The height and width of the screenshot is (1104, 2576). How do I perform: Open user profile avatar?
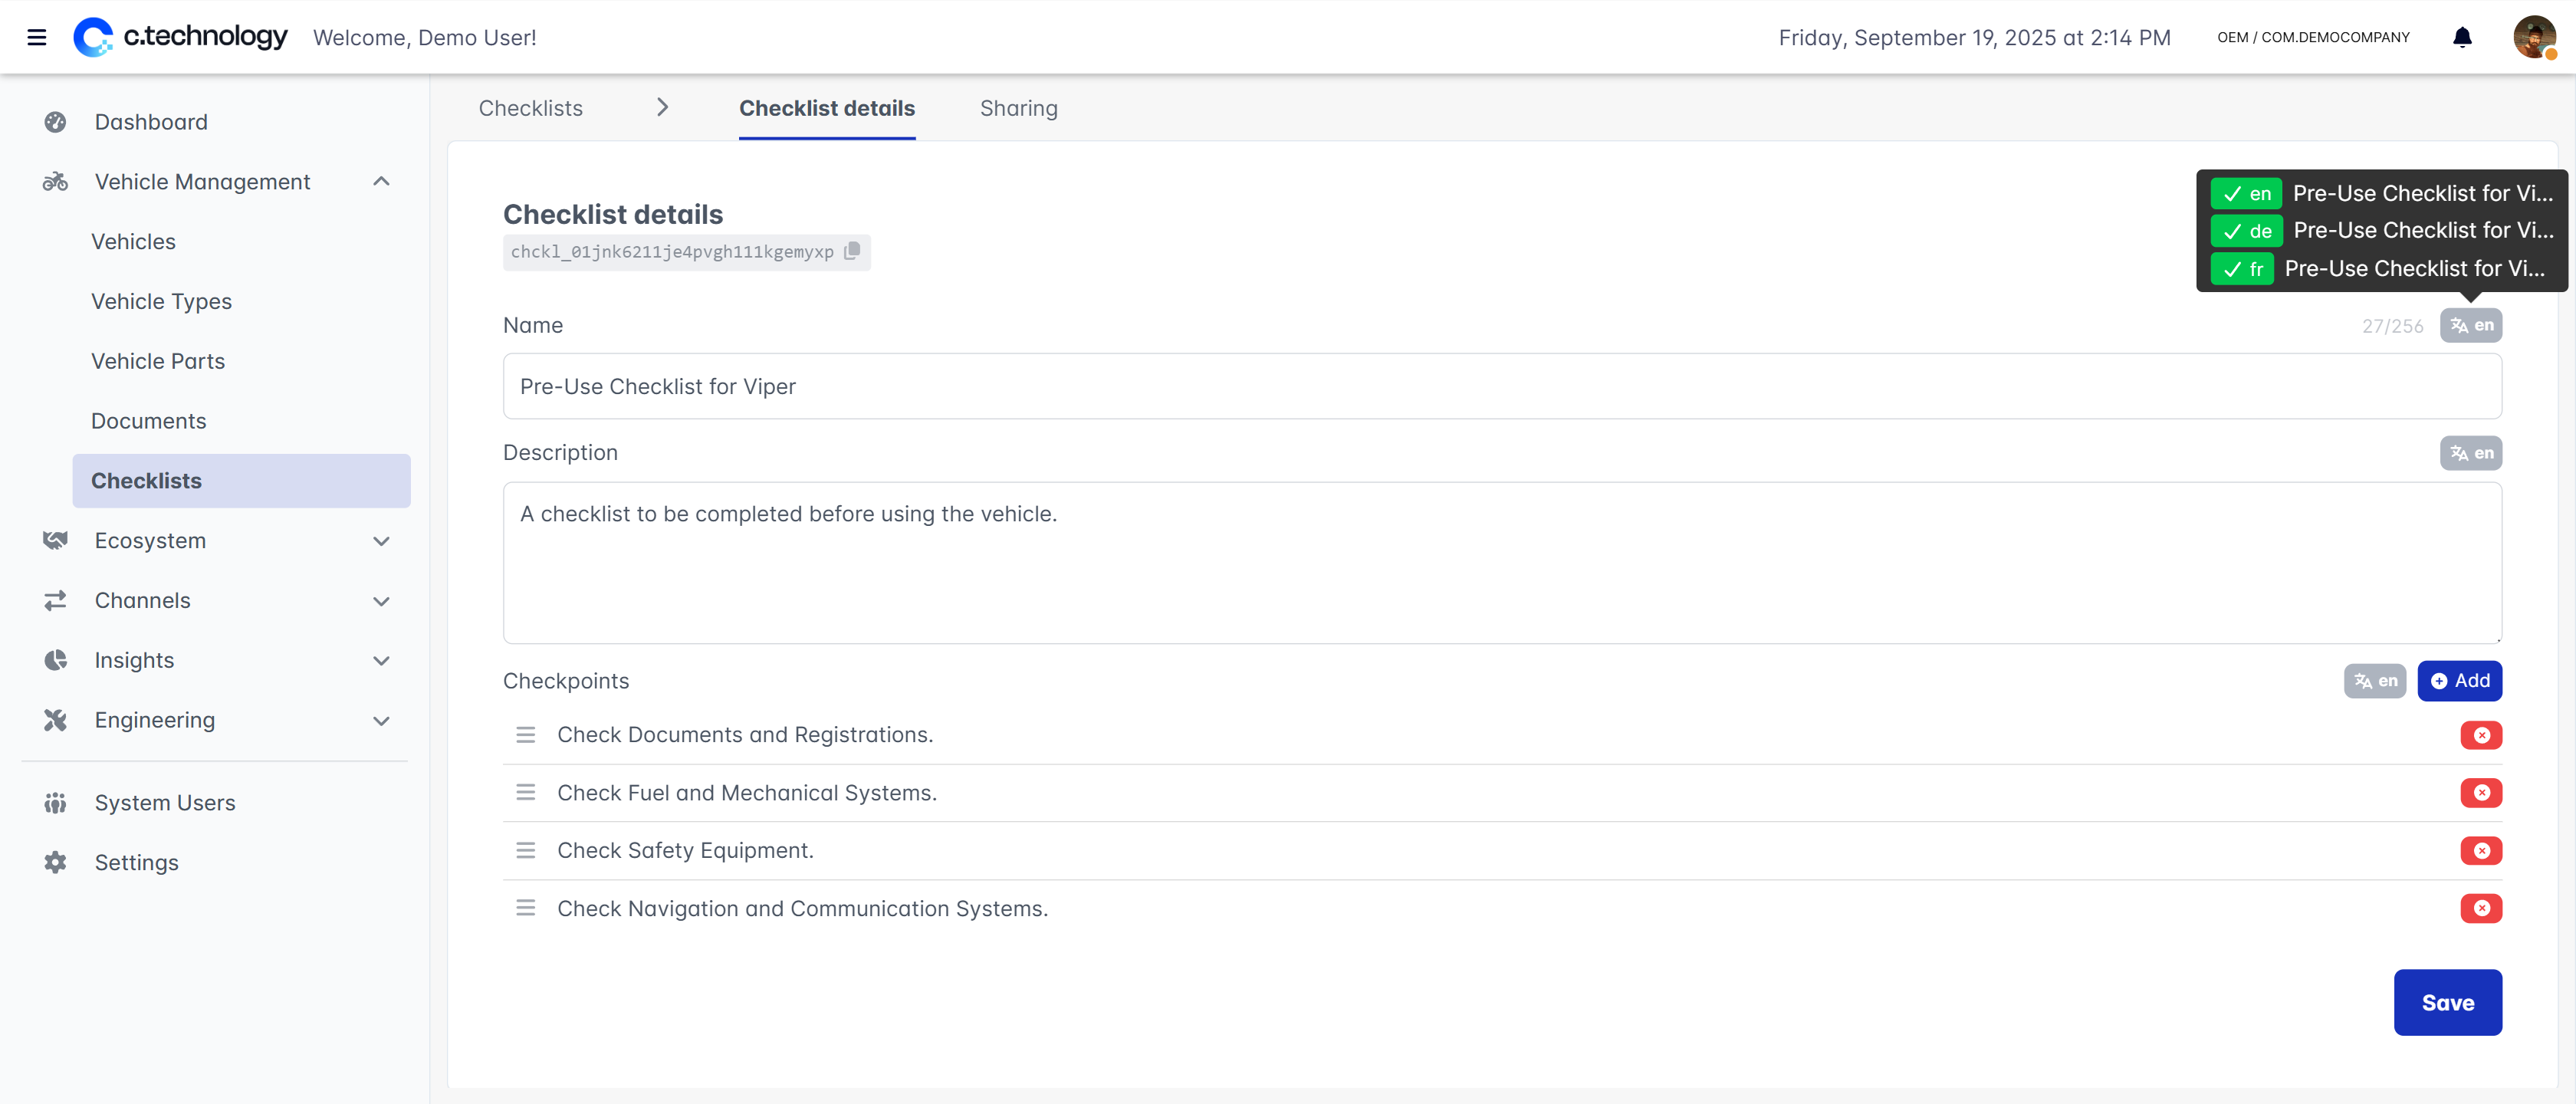pos(2534,37)
